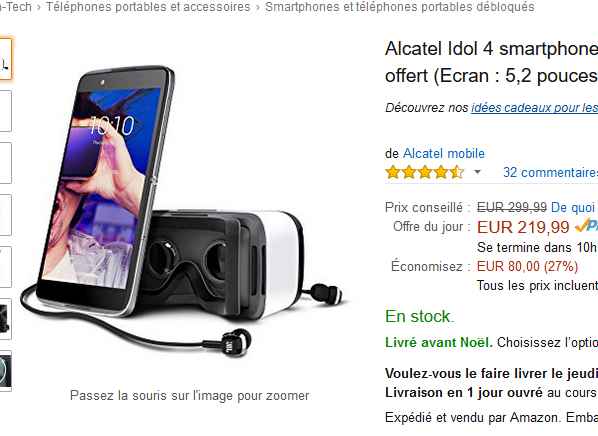Select the fifth product thumbnail

pyautogui.click(x=5, y=267)
